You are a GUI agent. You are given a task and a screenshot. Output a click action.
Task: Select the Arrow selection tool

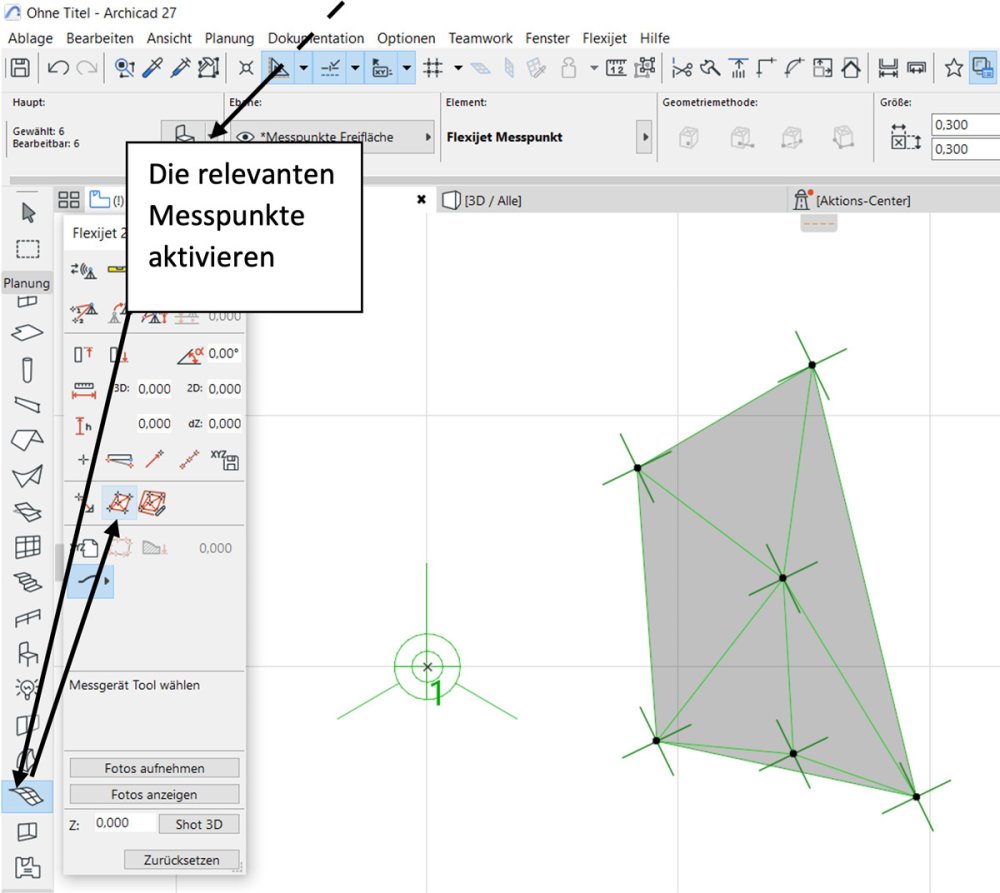click(28, 212)
